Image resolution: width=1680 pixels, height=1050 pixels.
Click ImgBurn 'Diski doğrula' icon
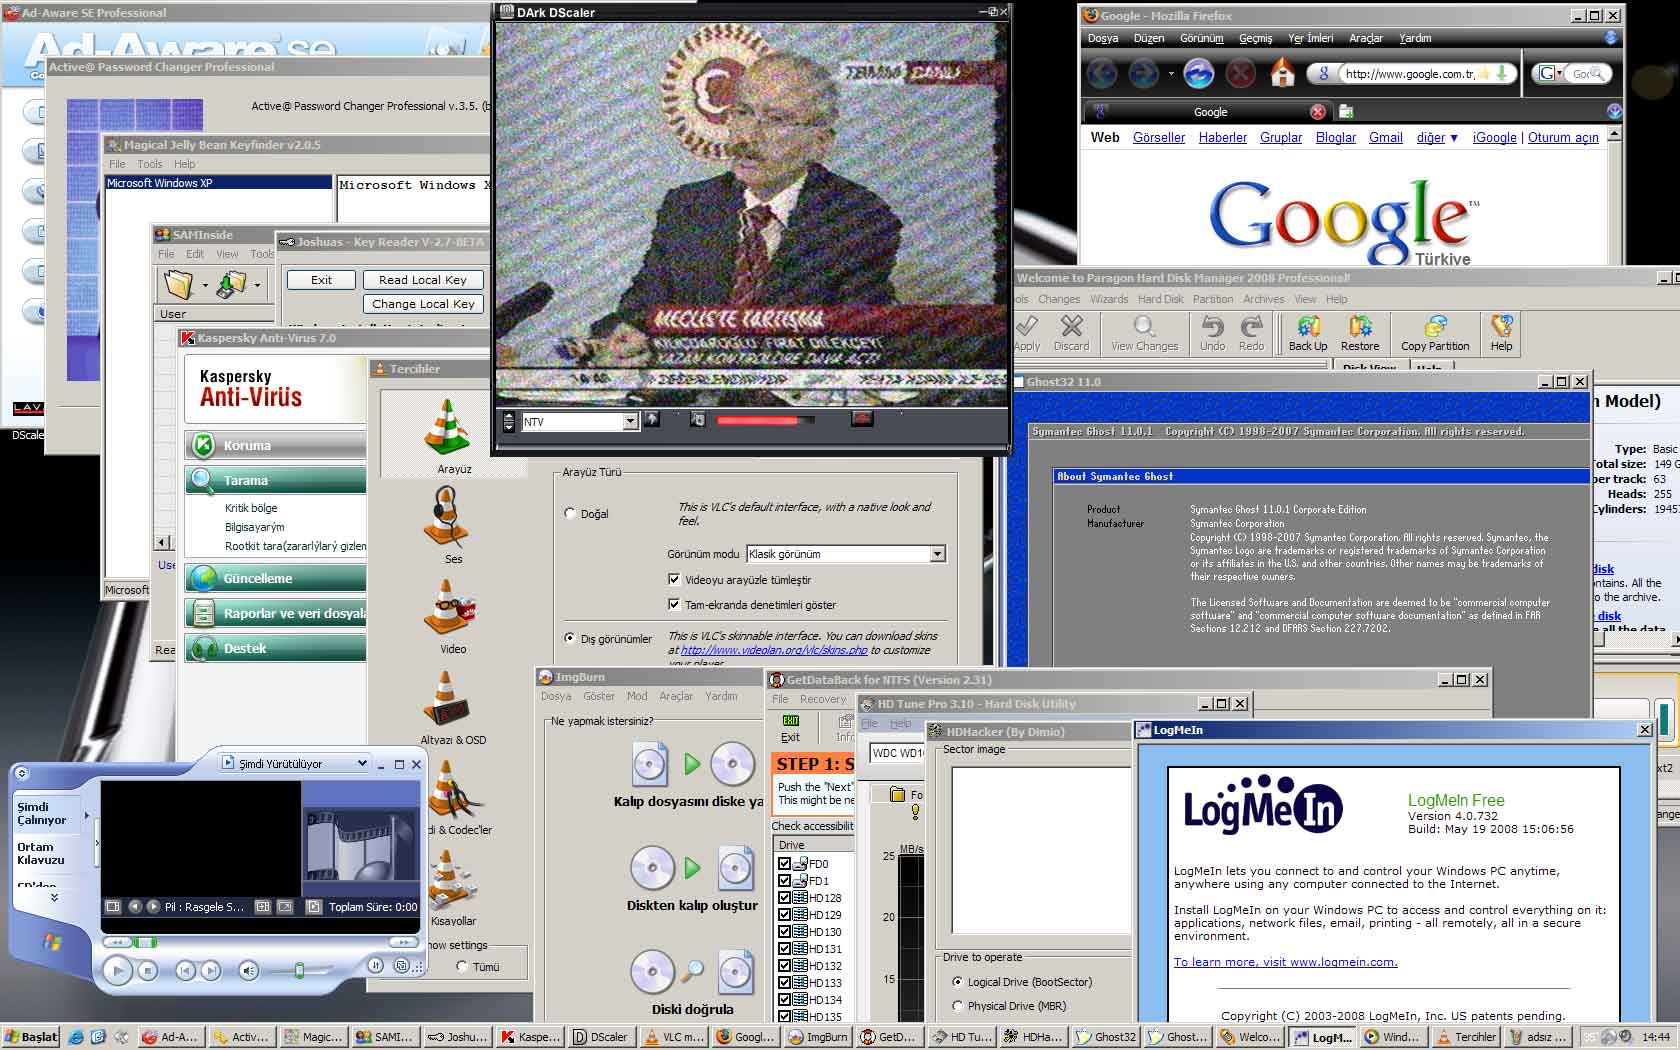click(x=693, y=973)
